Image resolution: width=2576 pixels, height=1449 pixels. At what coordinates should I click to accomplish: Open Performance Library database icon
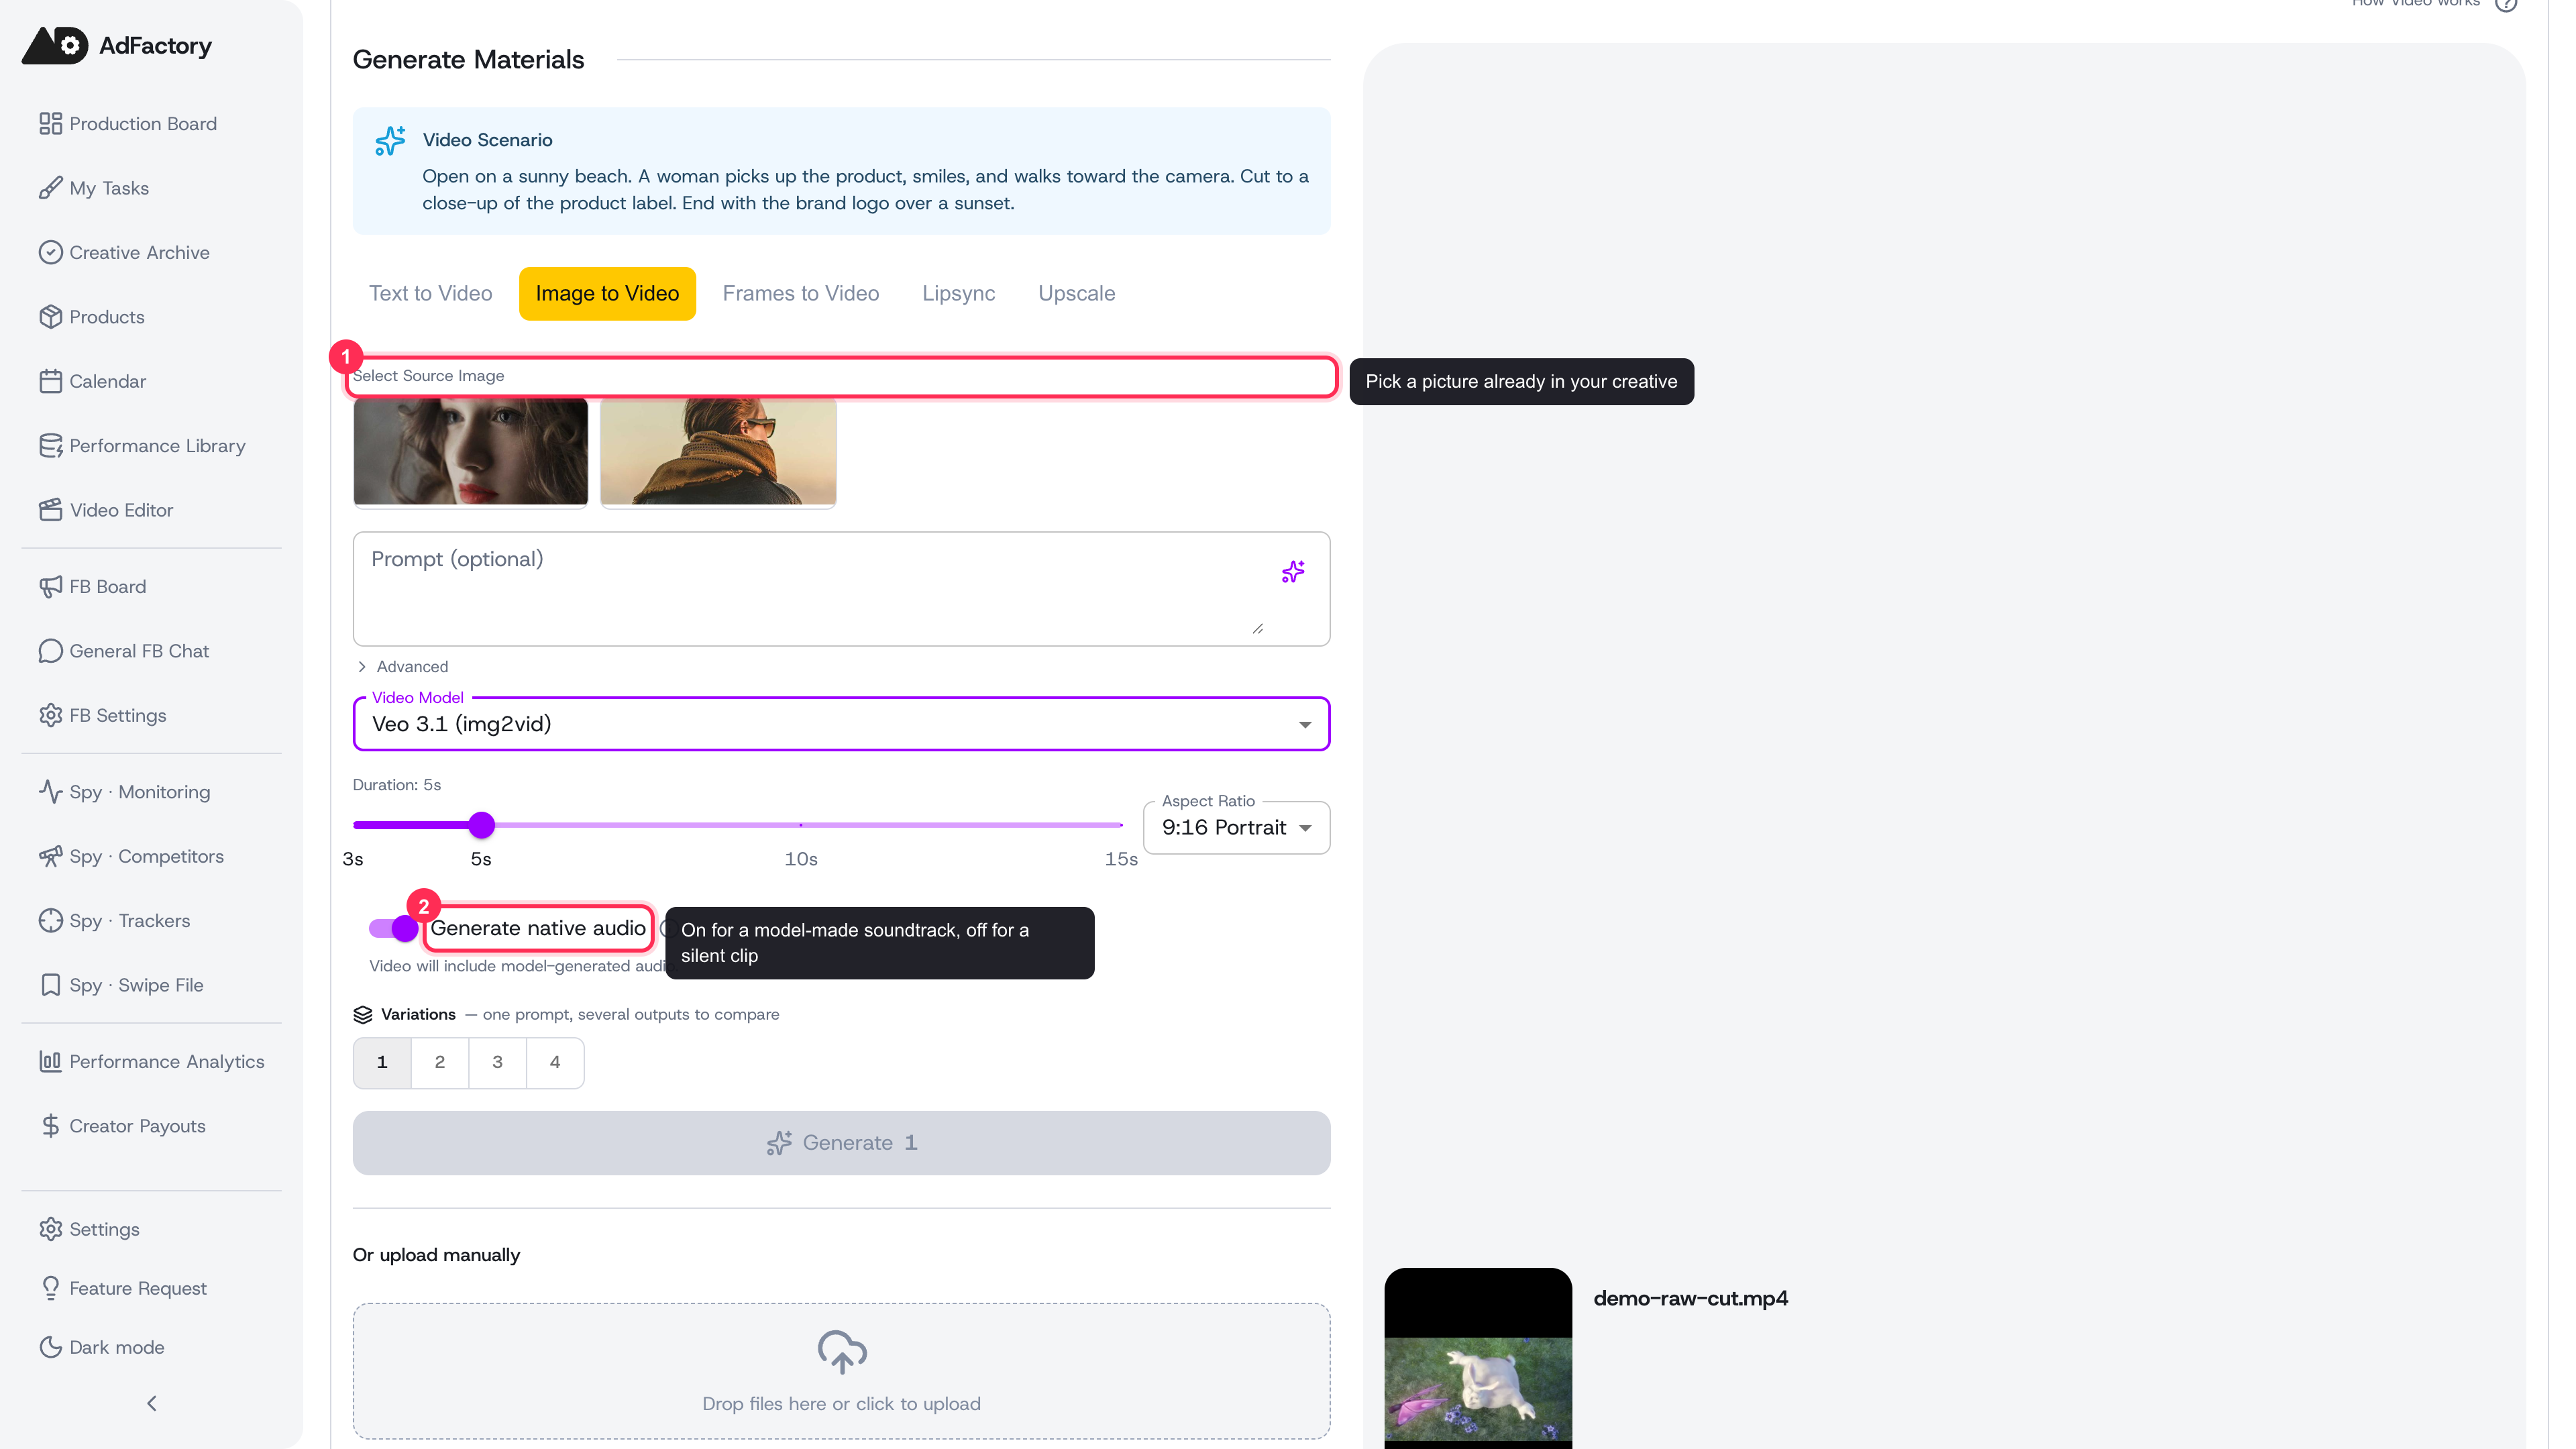(x=50, y=445)
